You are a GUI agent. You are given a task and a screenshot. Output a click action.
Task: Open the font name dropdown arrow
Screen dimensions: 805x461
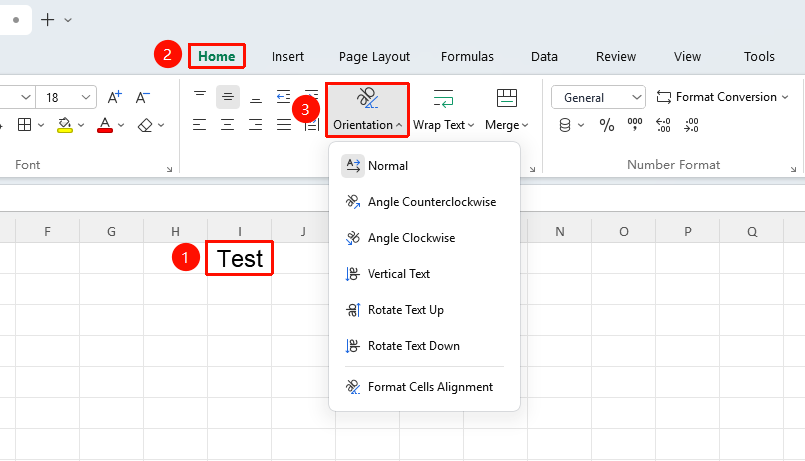point(26,97)
